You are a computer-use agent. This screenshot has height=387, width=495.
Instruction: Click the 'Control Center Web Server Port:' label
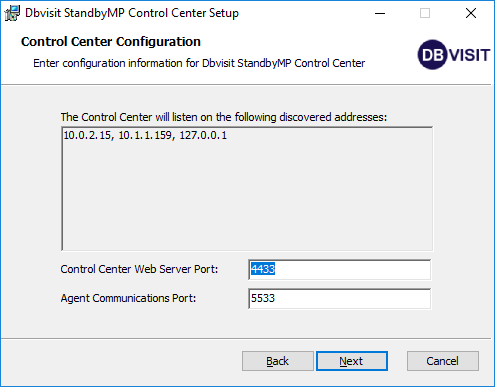139,269
